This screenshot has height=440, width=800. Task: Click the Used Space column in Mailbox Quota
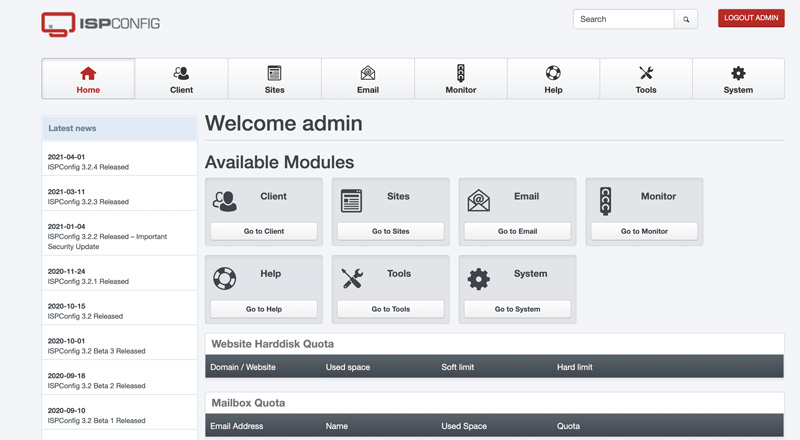(464, 426)
